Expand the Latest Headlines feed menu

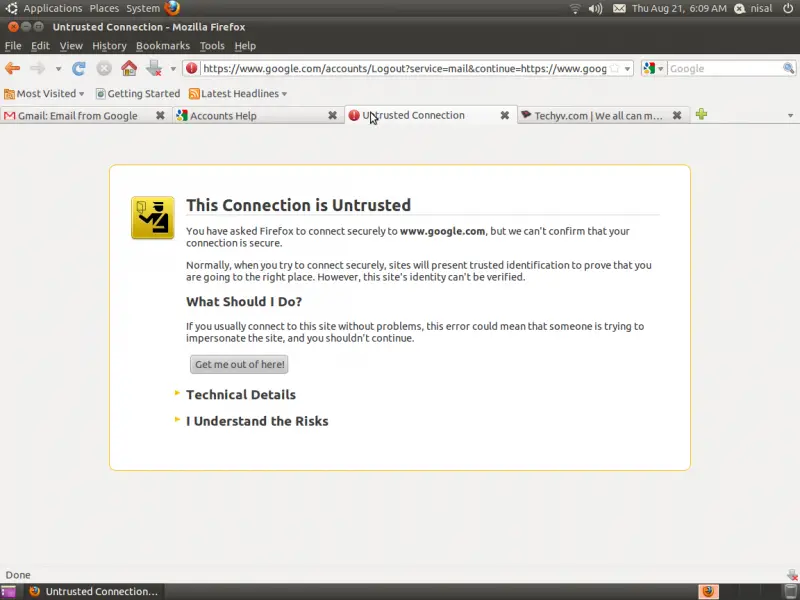click(x=238, y=93)
